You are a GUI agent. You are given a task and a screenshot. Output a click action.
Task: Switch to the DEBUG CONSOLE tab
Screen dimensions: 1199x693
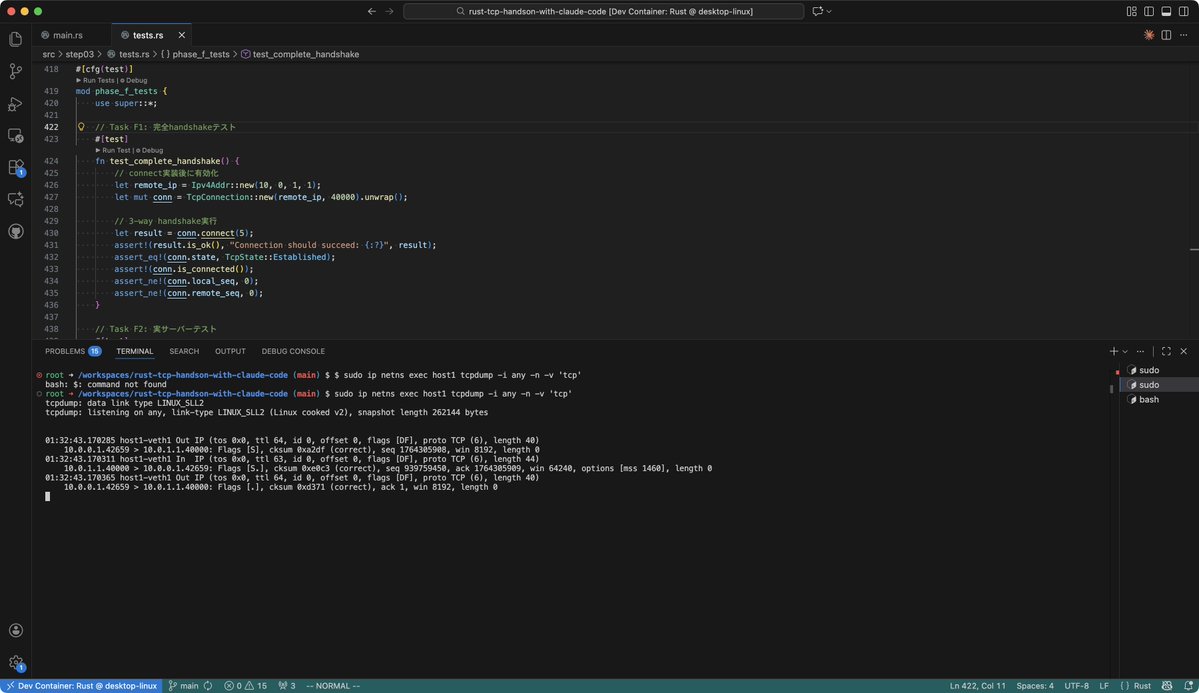click(x=292, y=351)
